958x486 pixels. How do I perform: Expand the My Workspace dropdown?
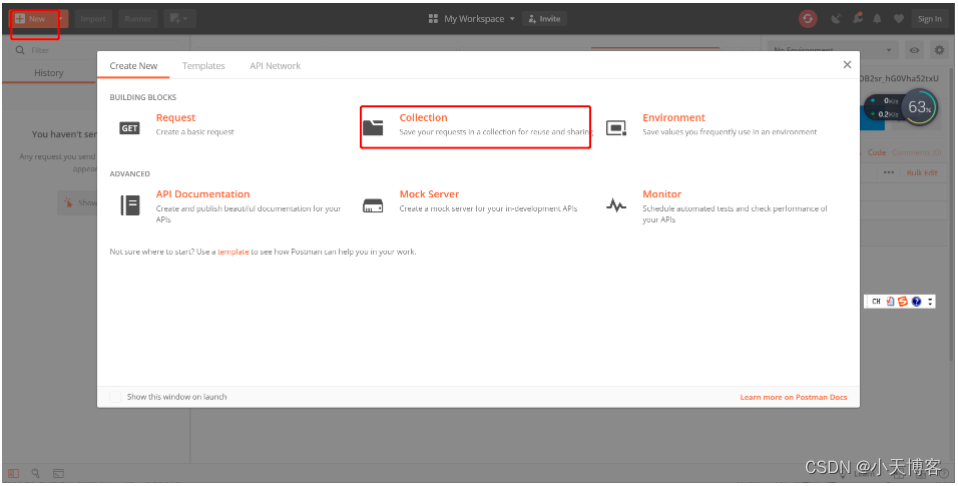coord(472,19)
